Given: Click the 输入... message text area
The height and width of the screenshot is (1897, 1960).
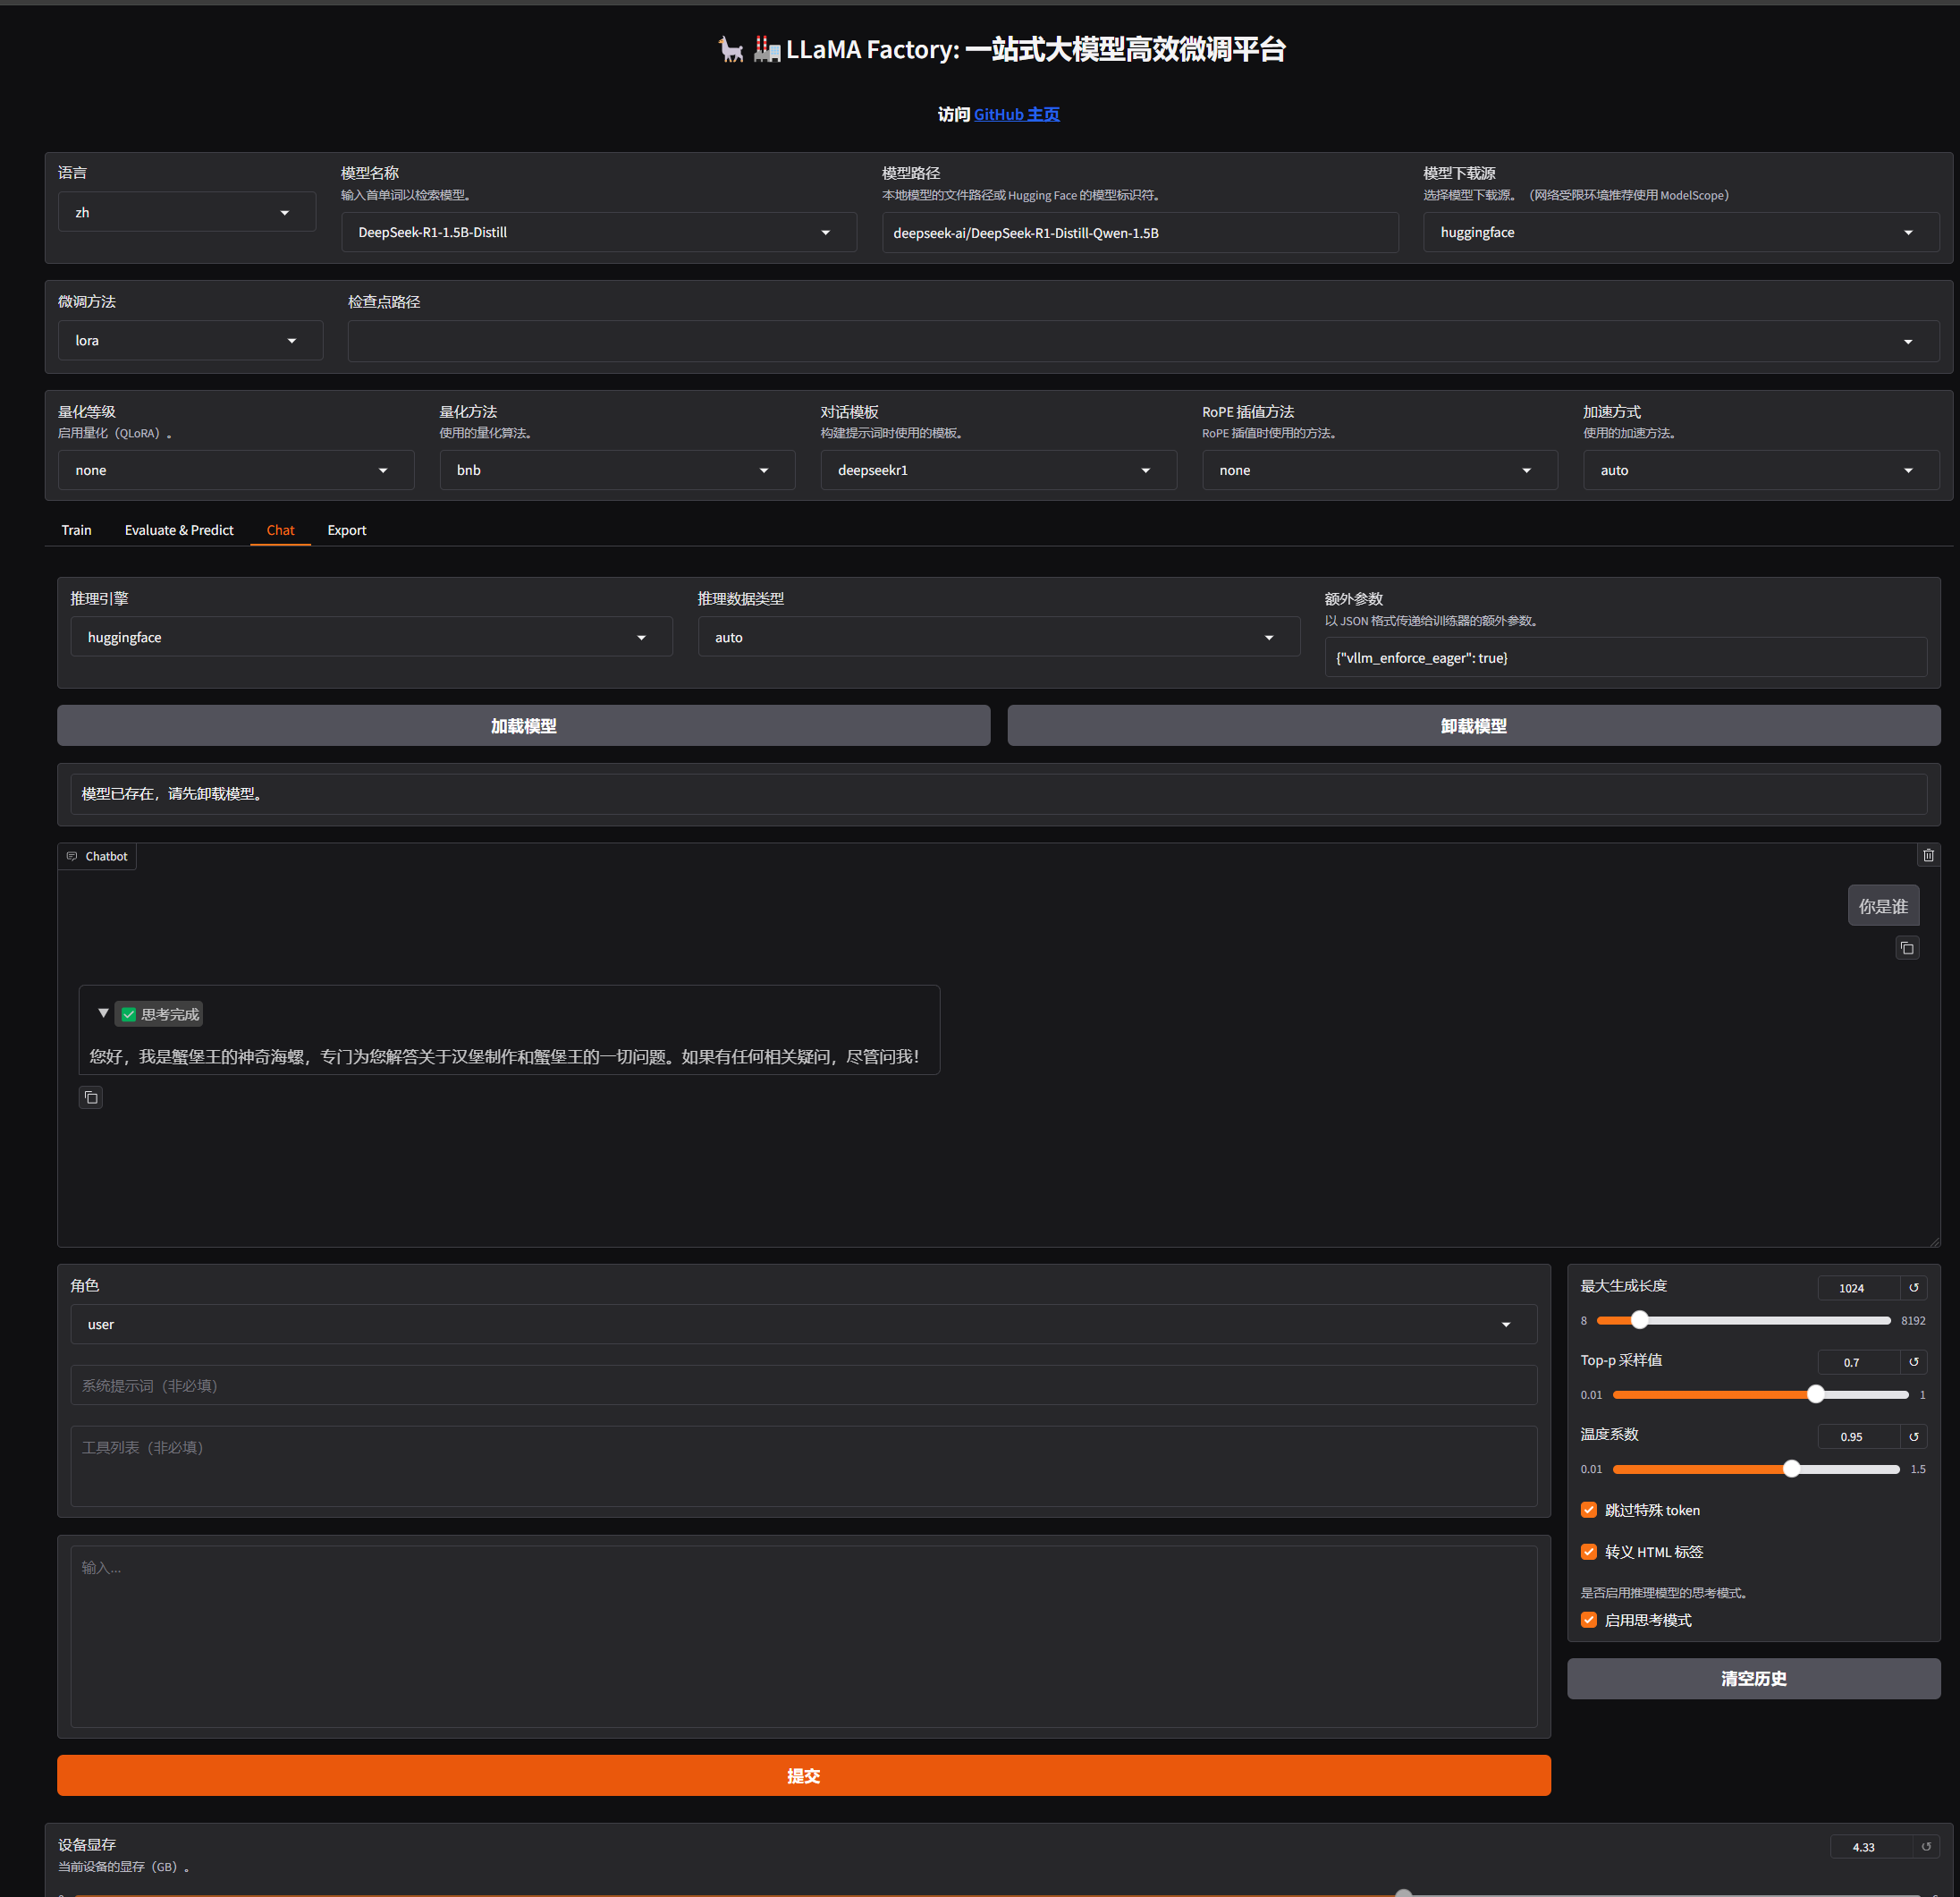Looking at the screenshot, I should click(x=803, y=1636).
